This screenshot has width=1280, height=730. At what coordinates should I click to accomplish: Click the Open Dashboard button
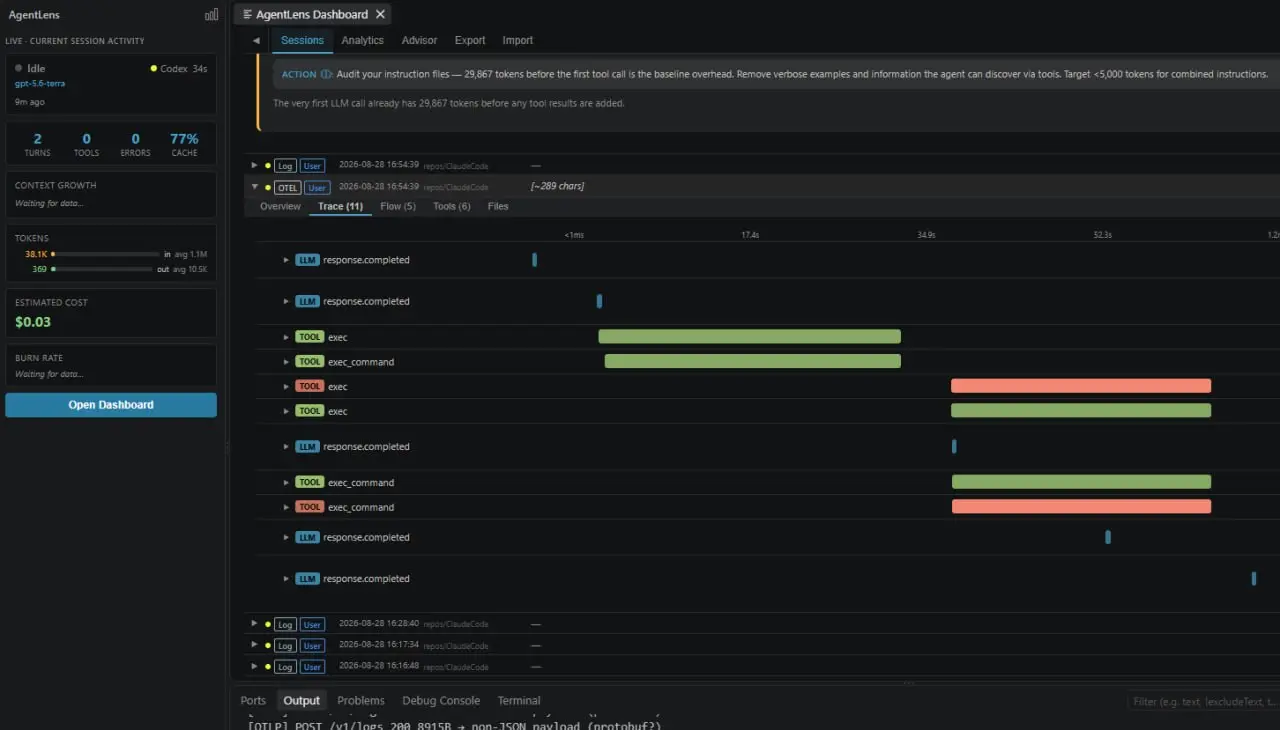[111, 405]
